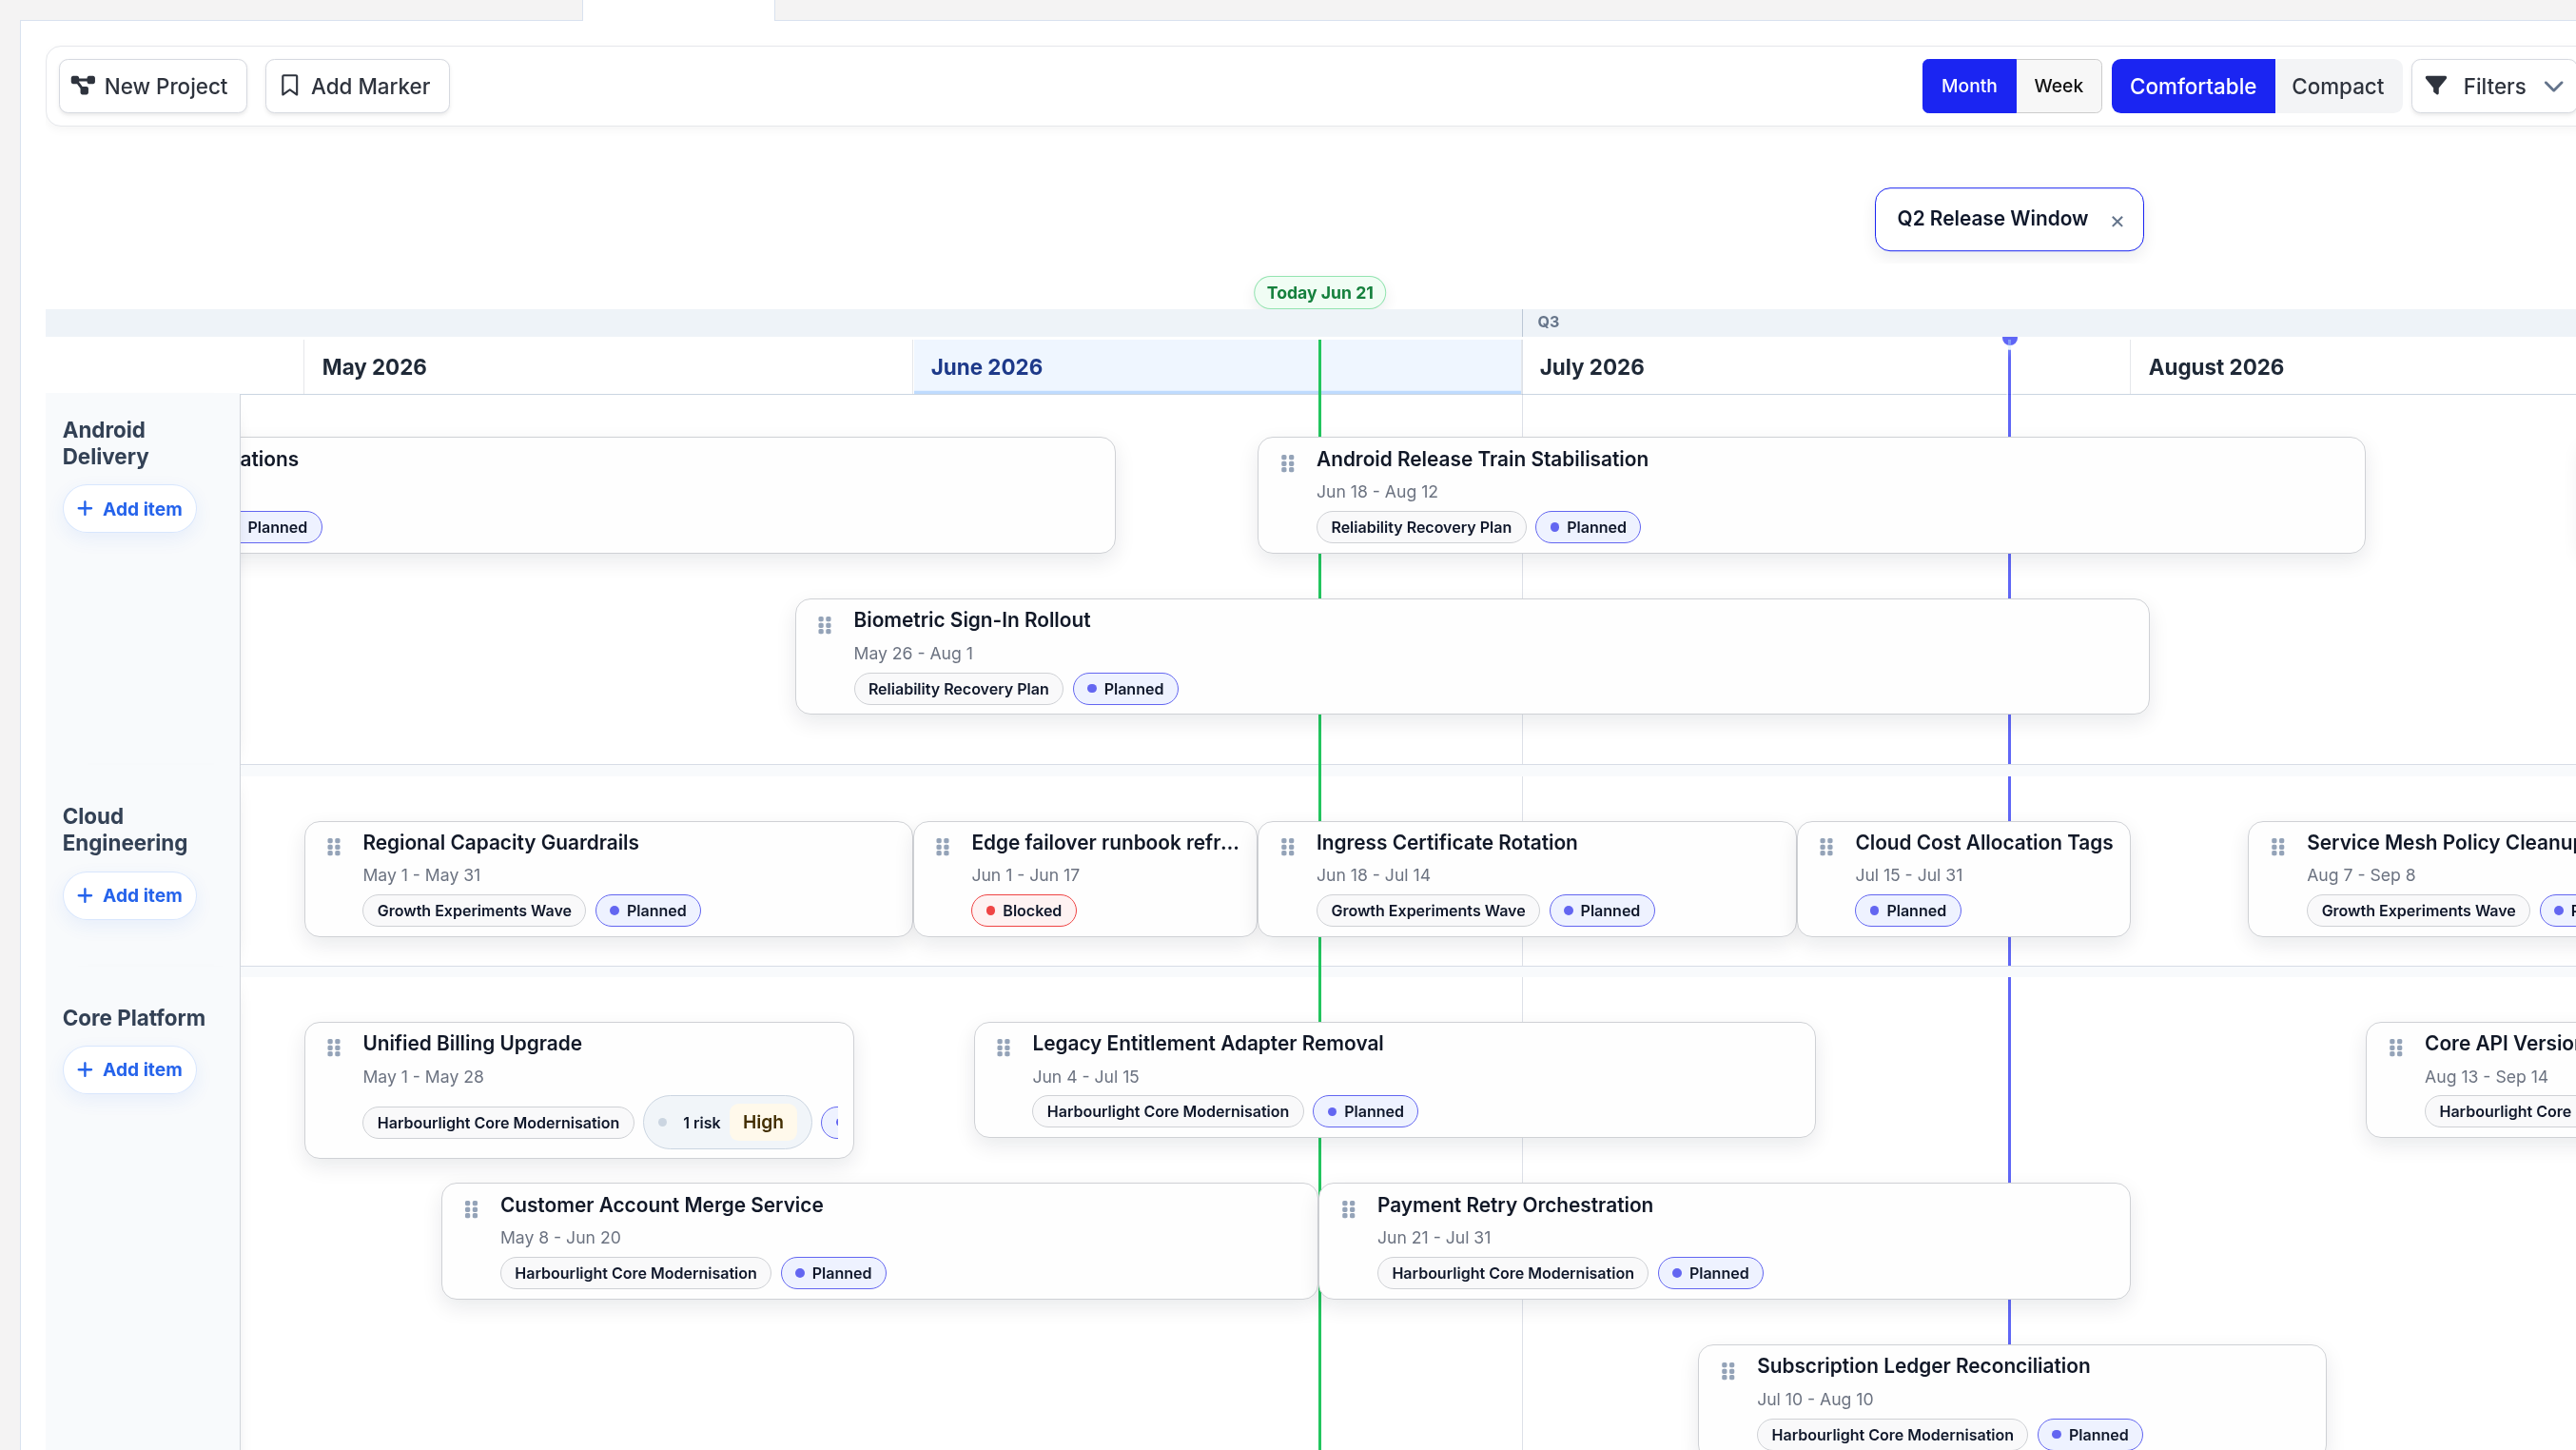2576x1450 pixels.
Task: Click the Q2 Release Window marker label
Action: [1992, 218]
